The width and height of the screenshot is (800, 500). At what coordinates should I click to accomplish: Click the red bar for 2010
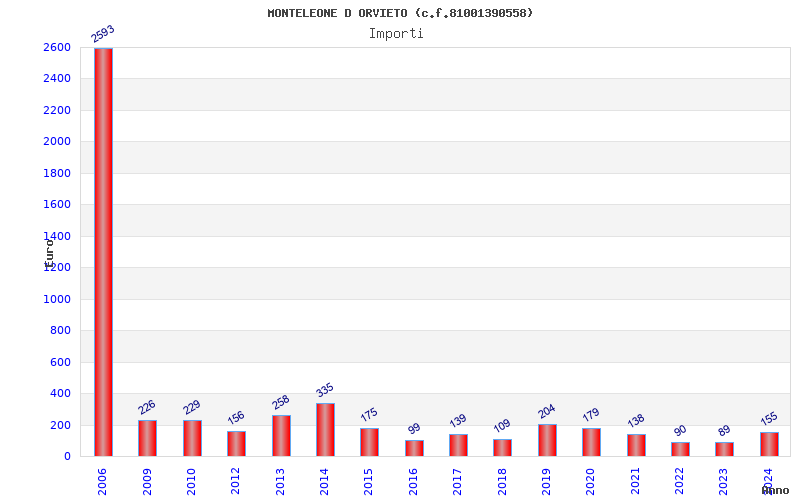coord(192,438)
